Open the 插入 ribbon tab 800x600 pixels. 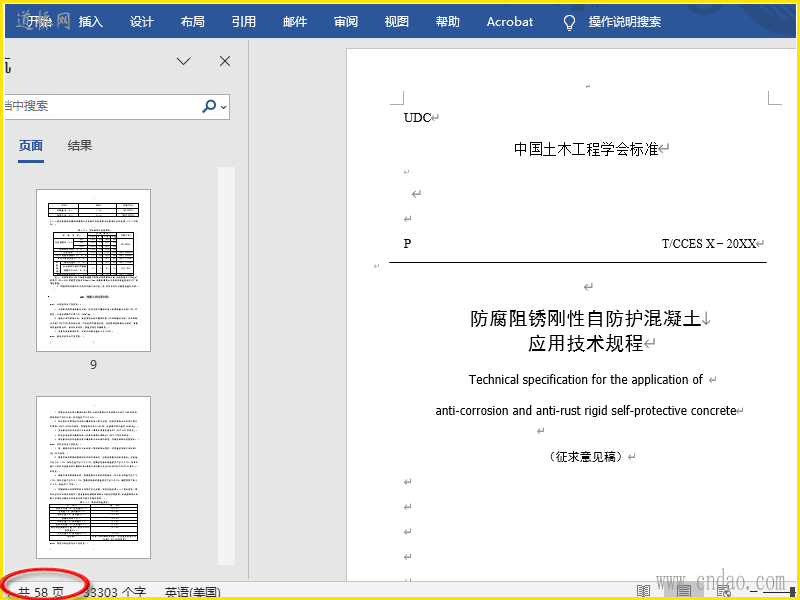(x=91, y=21)
